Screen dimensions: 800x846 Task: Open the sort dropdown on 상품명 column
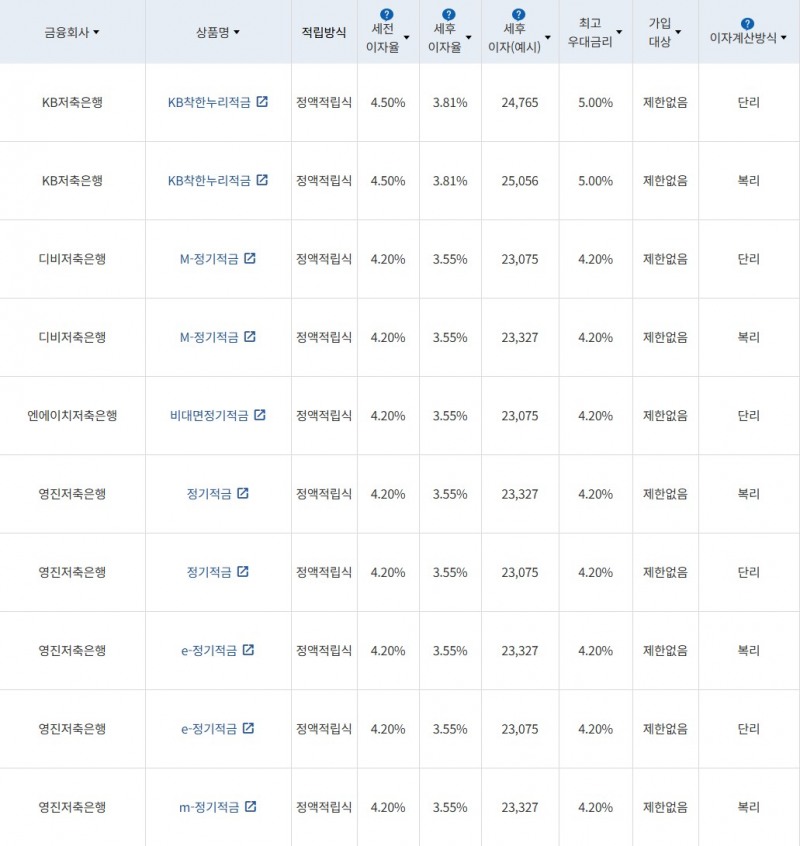pyautogui.click(x=237, y=30)
